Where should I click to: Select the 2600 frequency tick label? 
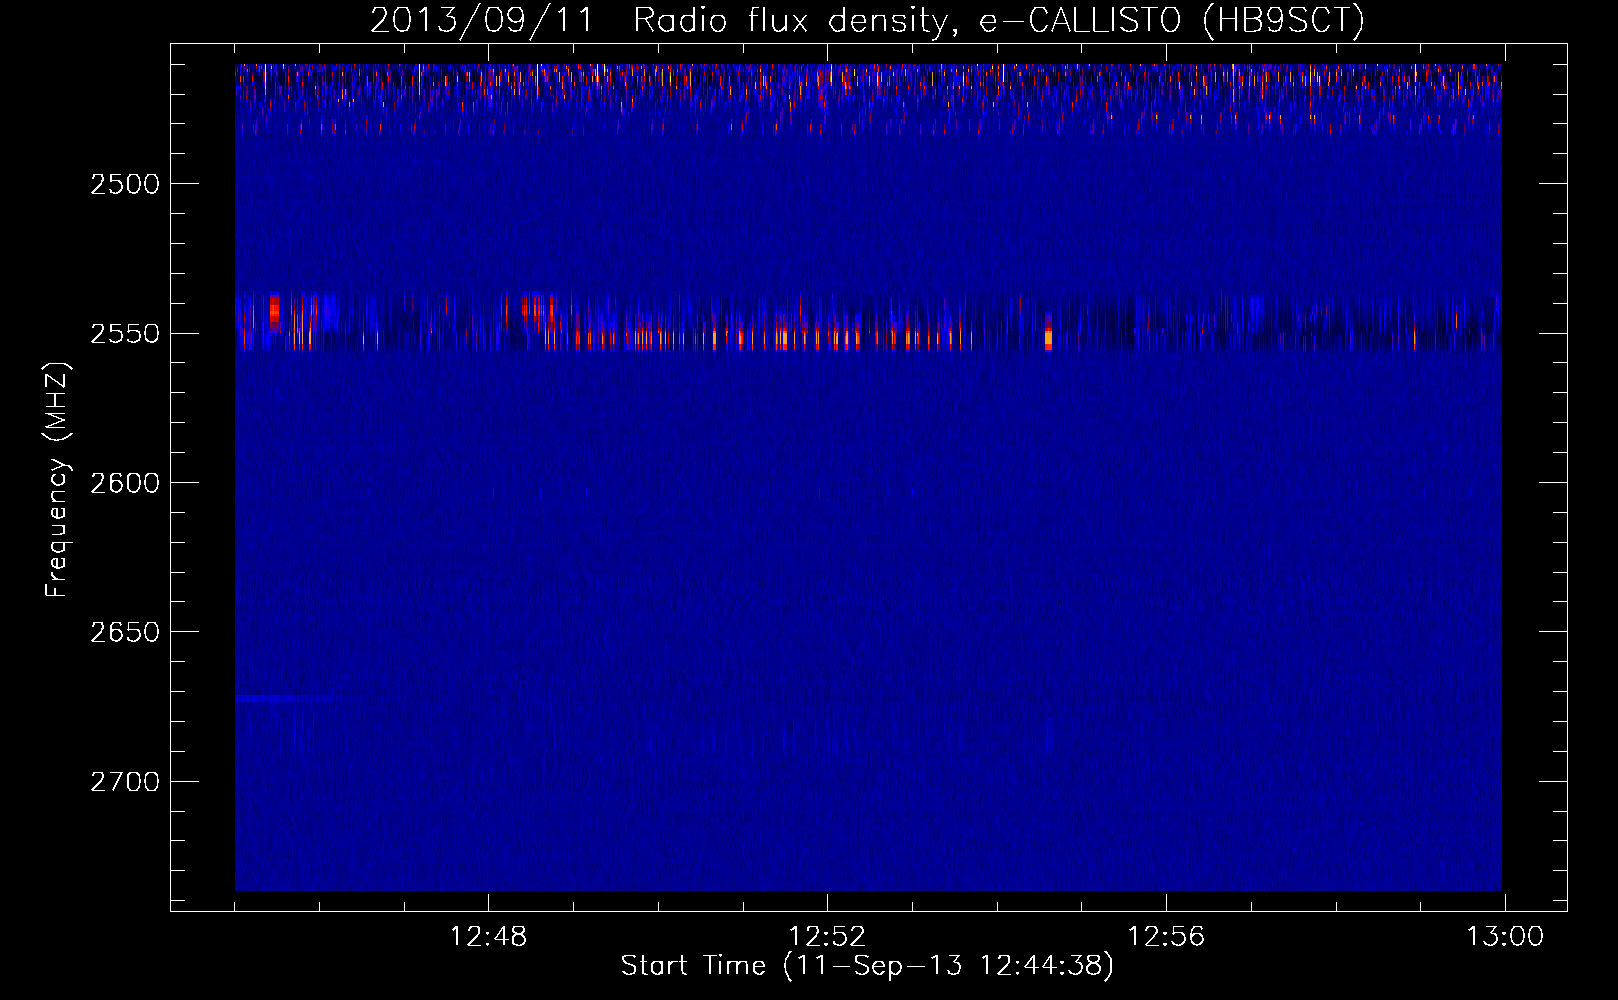[125, 483]
